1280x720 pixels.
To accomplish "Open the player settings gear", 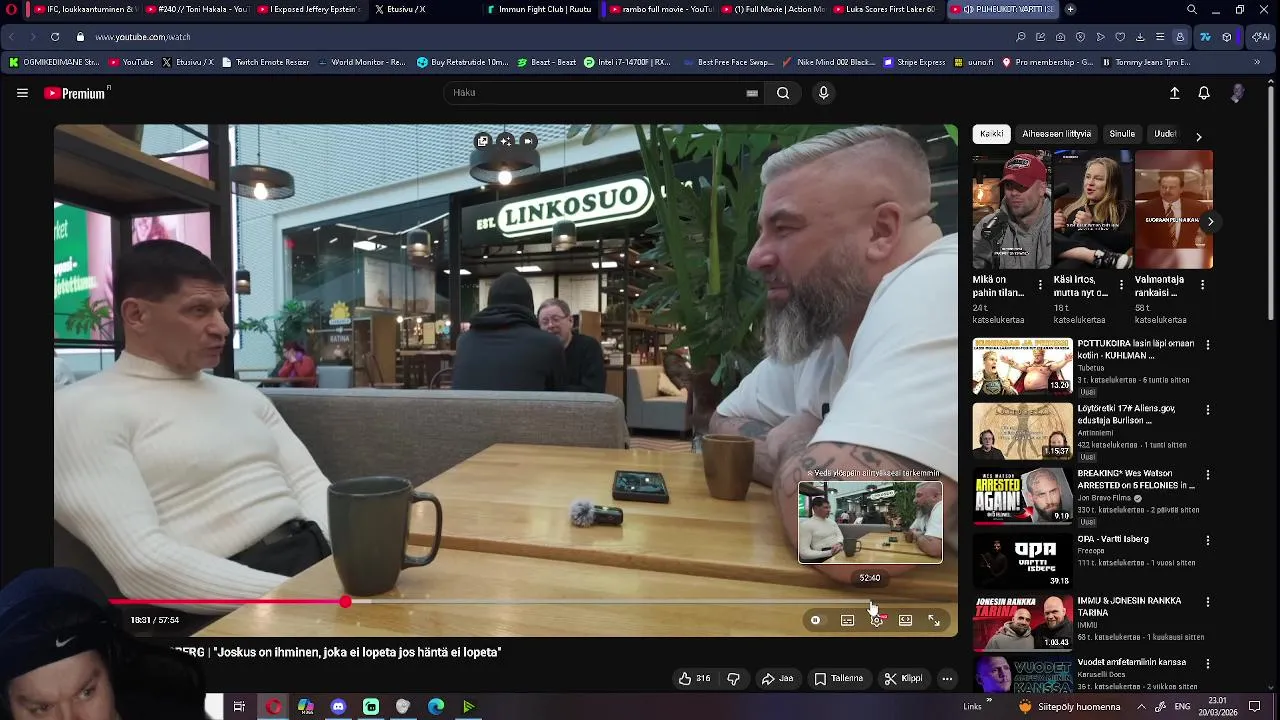I will [x=877, y=621].
